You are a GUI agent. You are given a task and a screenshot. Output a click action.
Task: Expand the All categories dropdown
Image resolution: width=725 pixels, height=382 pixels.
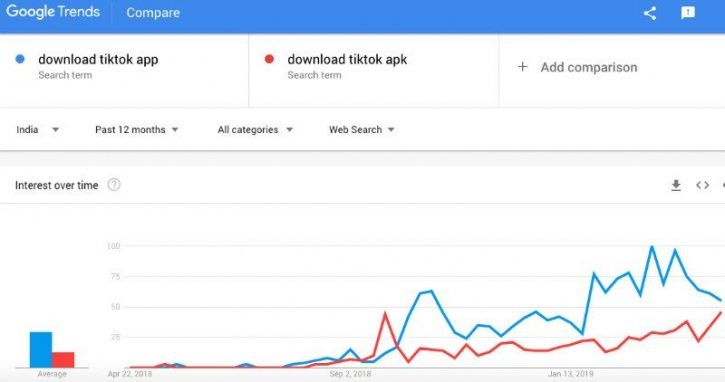click(x=255, y=129)
